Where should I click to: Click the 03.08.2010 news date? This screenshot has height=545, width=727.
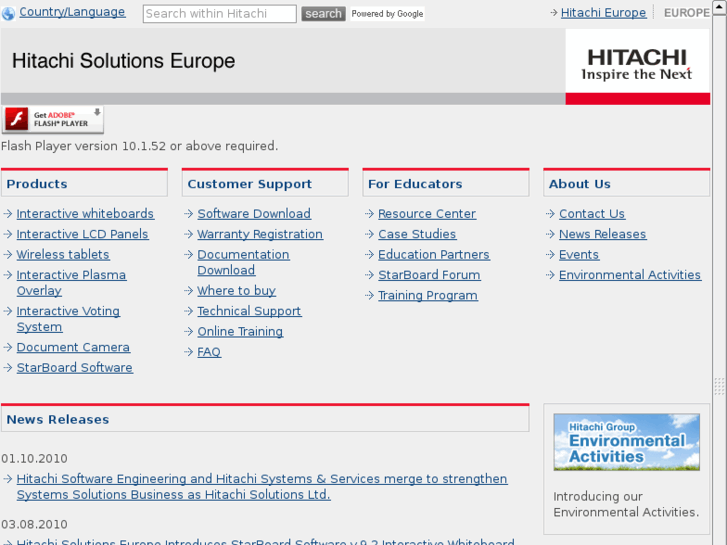[34, 525]
